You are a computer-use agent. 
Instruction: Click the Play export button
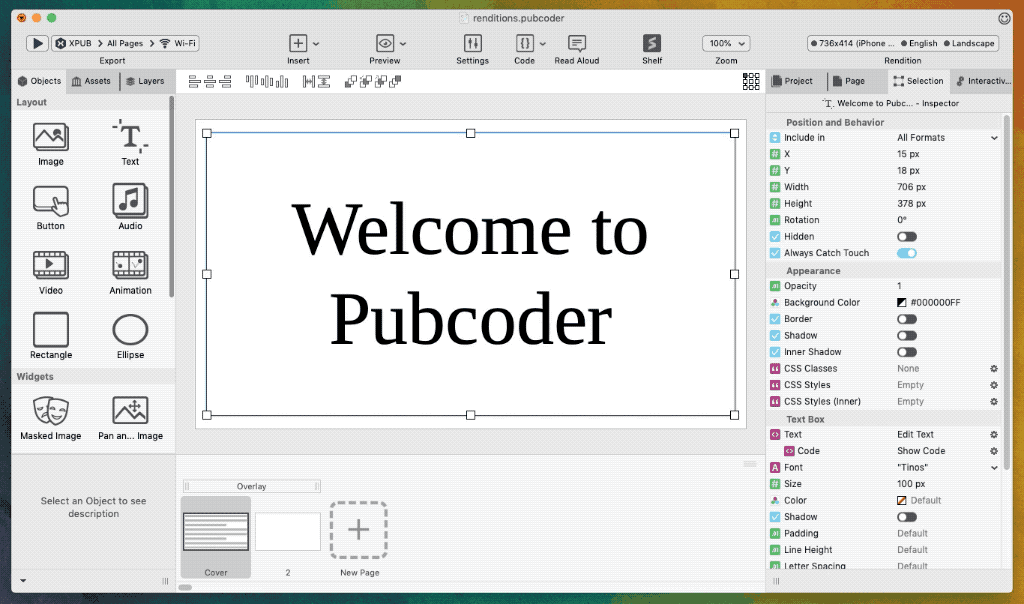tap(37, 43)
